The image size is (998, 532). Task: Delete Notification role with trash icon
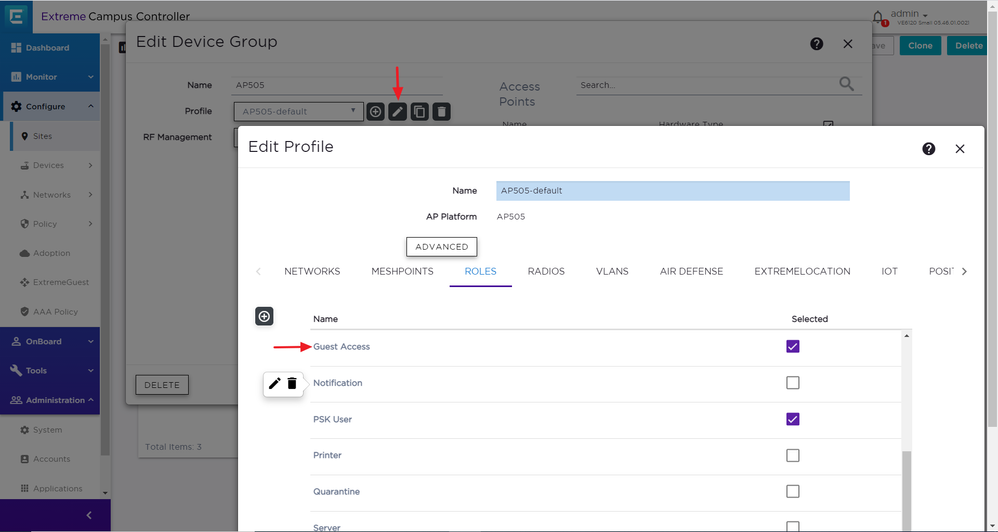(x=292, y=383)
